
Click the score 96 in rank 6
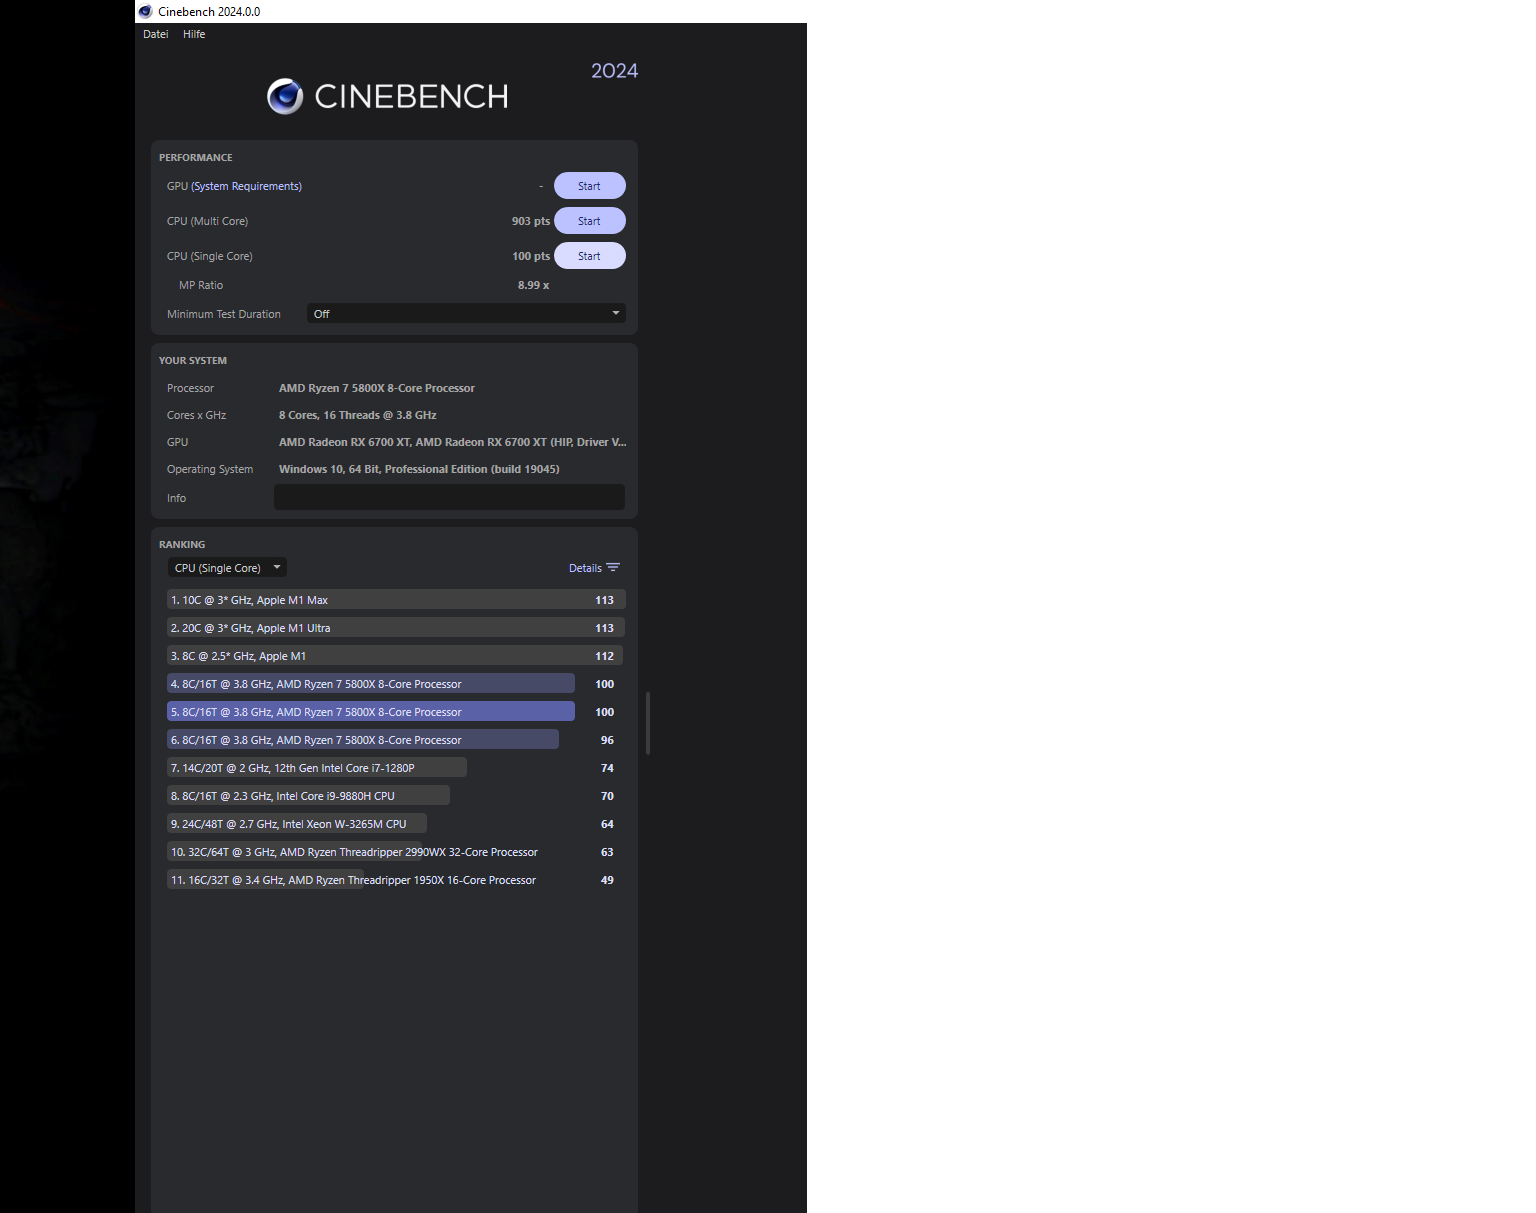pos(607,740)
